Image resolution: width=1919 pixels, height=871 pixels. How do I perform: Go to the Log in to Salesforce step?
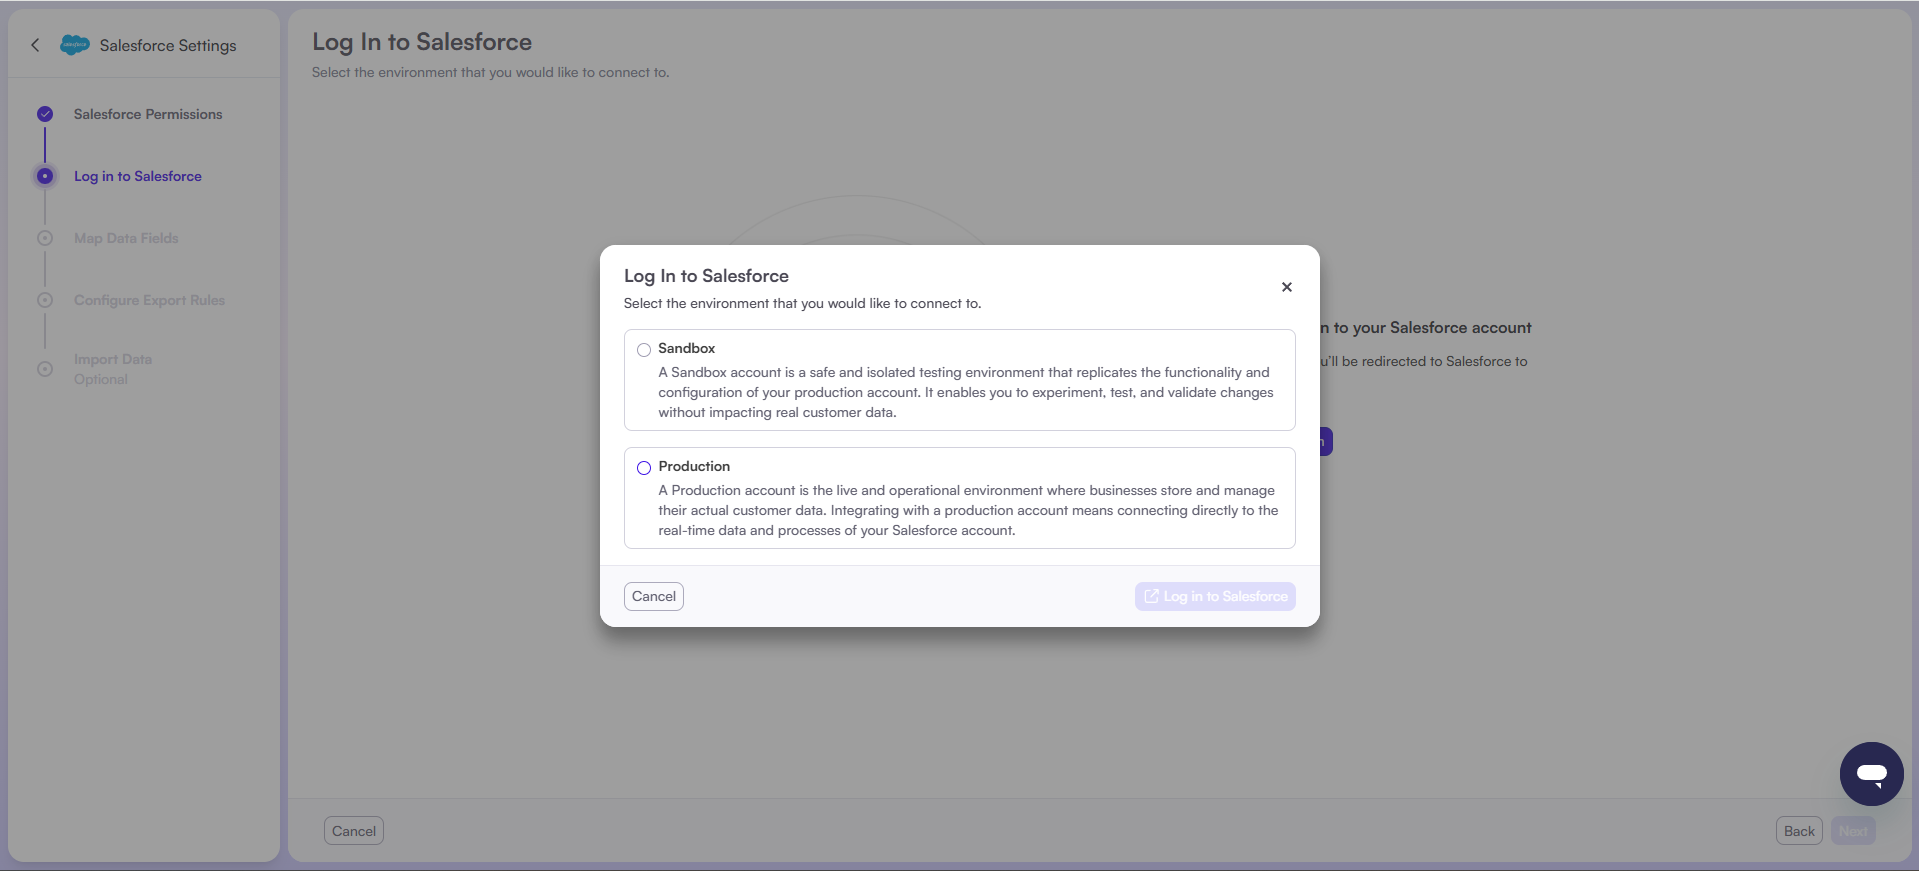coord(138,176)
